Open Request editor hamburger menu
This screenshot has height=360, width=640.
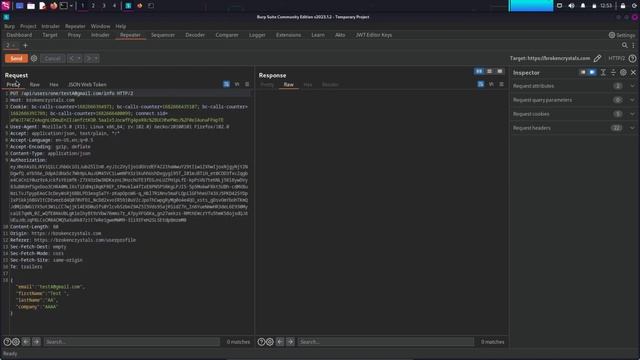click(x=247, y=84)
